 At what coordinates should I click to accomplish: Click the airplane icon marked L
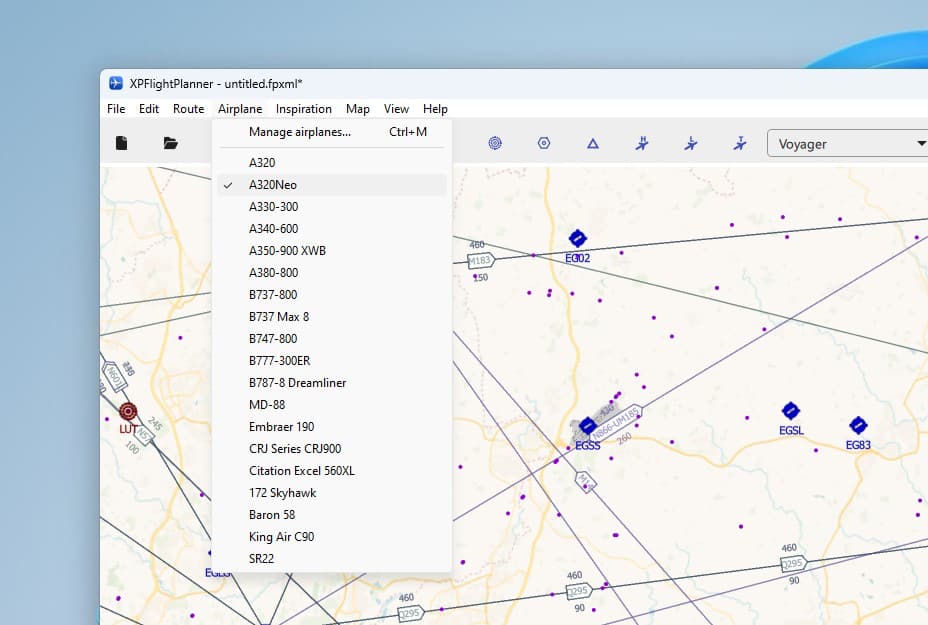(x=691, y=143)
